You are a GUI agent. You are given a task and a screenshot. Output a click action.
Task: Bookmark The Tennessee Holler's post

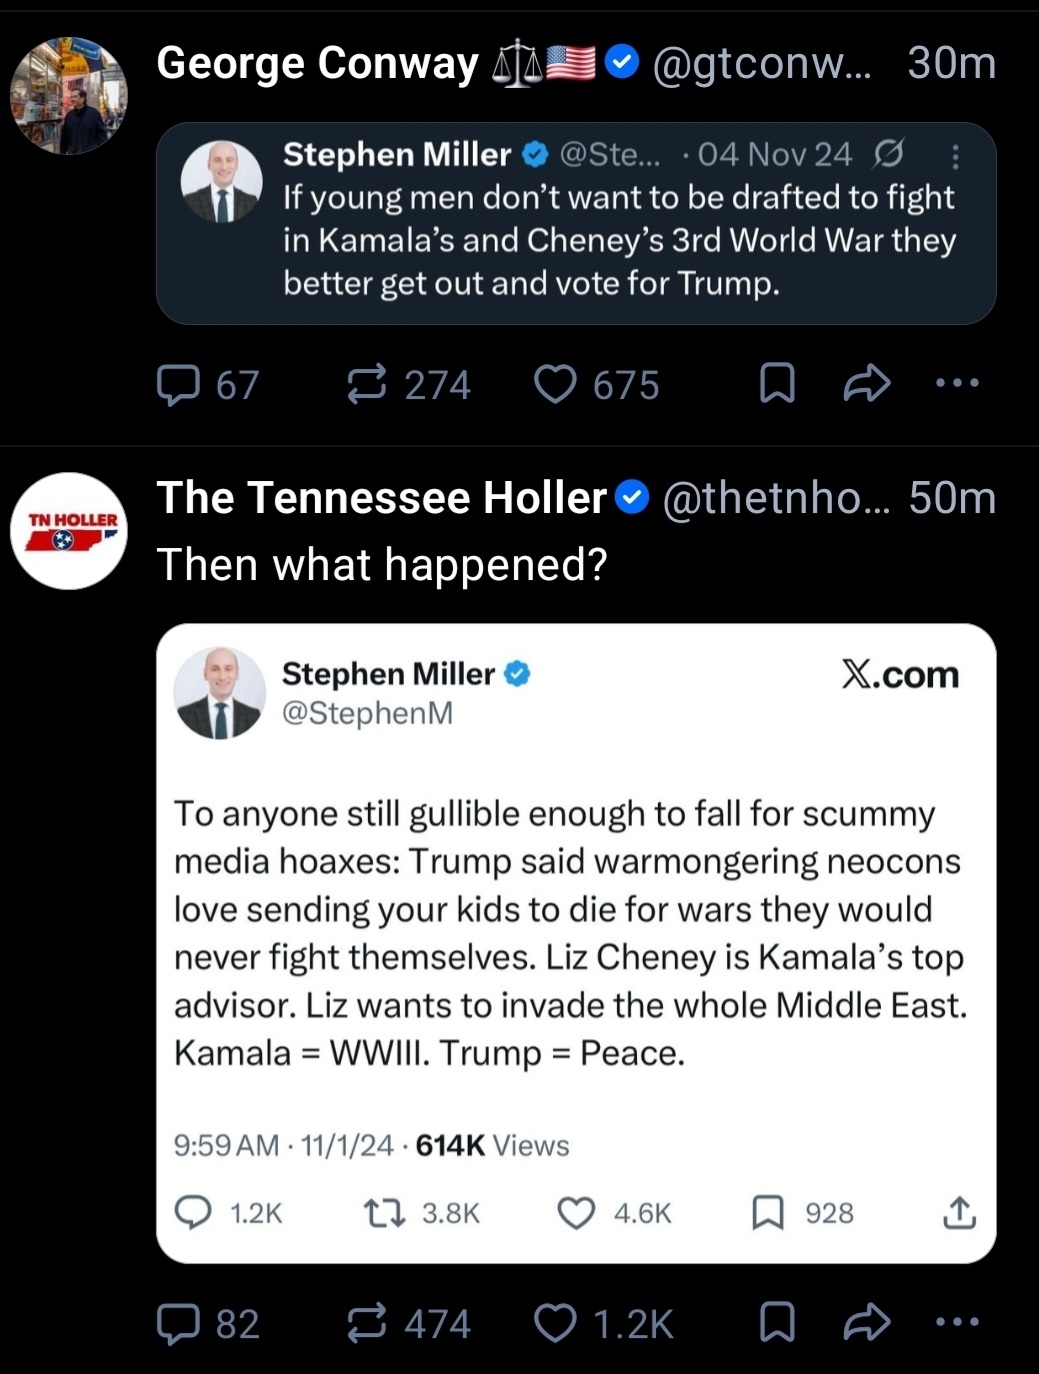(777, 1323)
